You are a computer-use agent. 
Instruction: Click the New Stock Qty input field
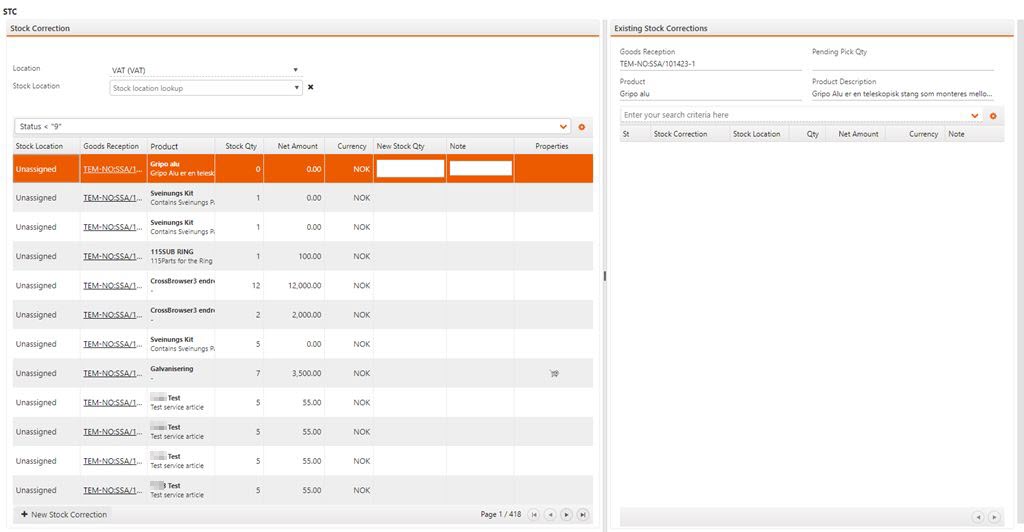(410, 169)
